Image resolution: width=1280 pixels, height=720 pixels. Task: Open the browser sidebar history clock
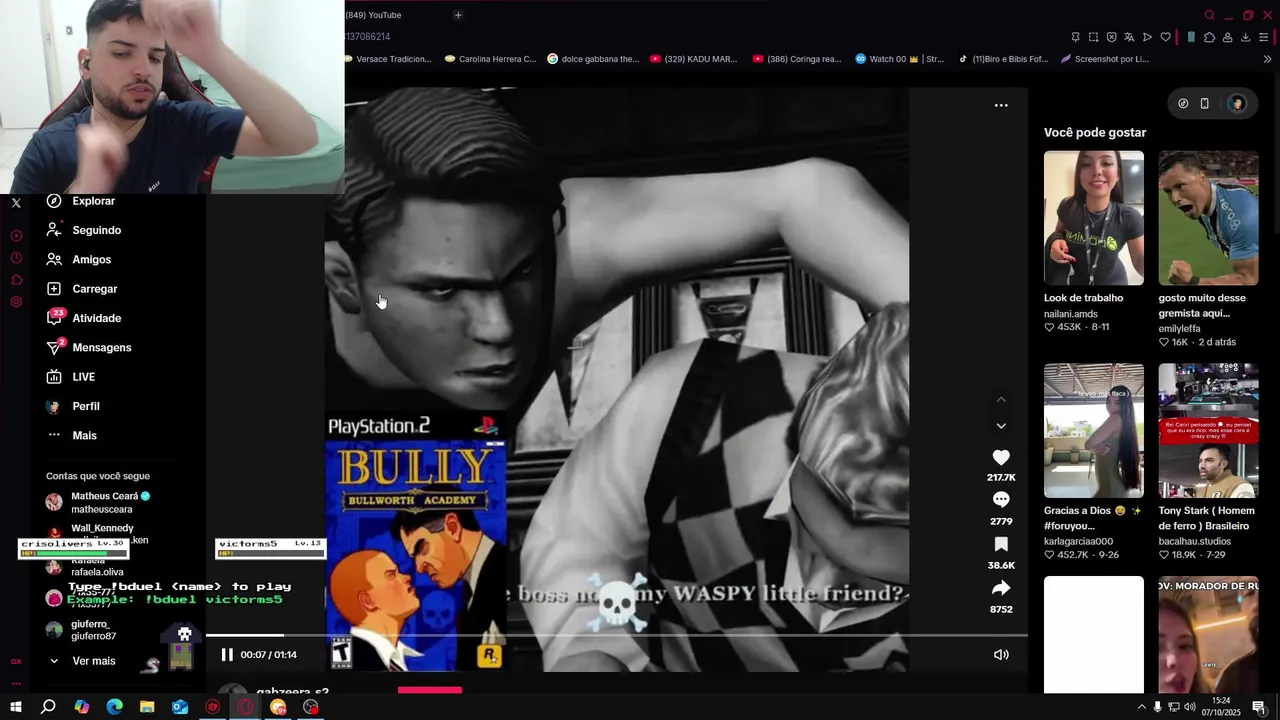pos(16,258)
